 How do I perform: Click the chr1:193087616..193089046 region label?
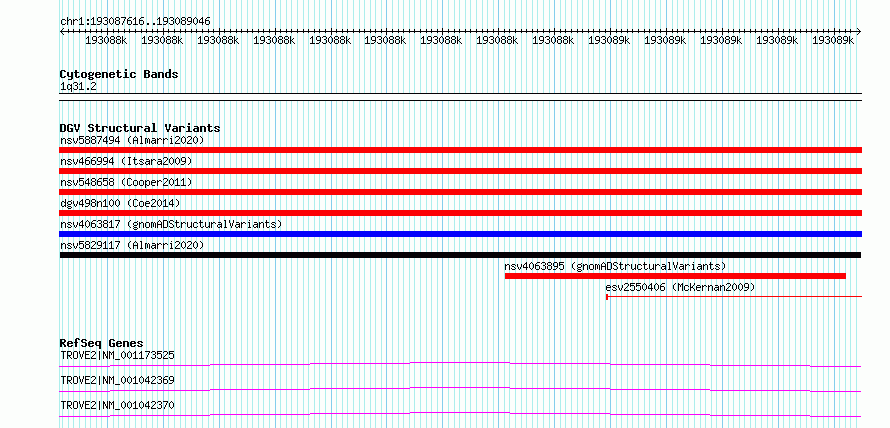pyautogui.click(x=135, y=21)
